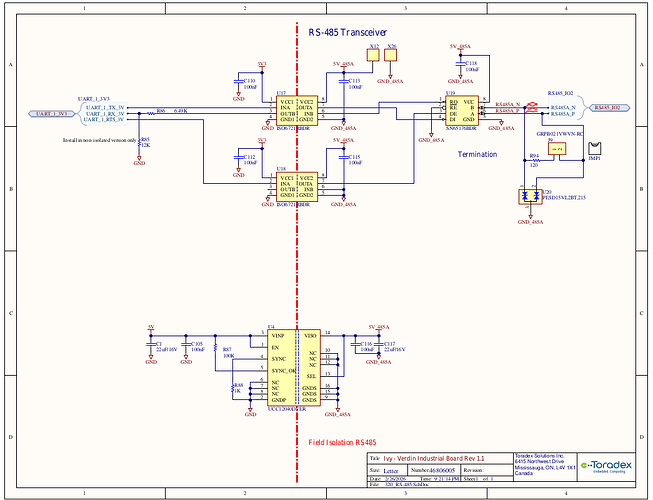Click the RS485A_P harness entry near the port
The height and width of the screenshot is (500, 653).
[563, 114]
